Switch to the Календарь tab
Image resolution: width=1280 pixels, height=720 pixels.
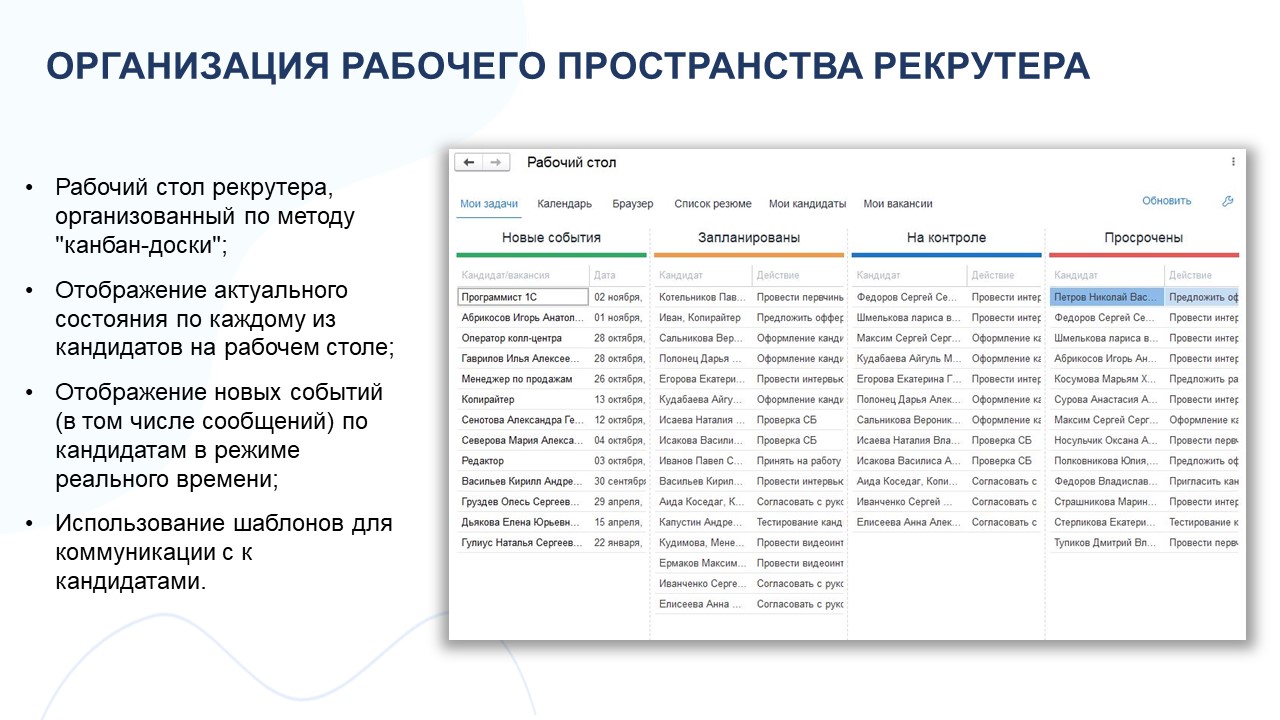(564, 203)
